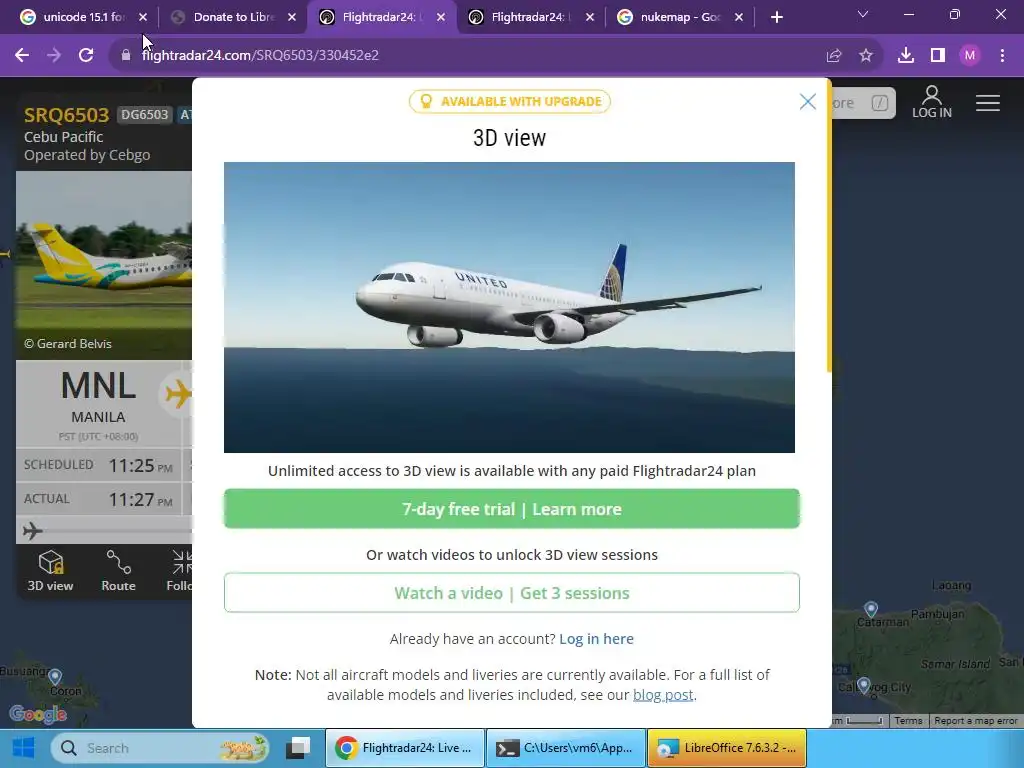Open map Terms link
Screen dimensions: 1024x768
[908, 720]
